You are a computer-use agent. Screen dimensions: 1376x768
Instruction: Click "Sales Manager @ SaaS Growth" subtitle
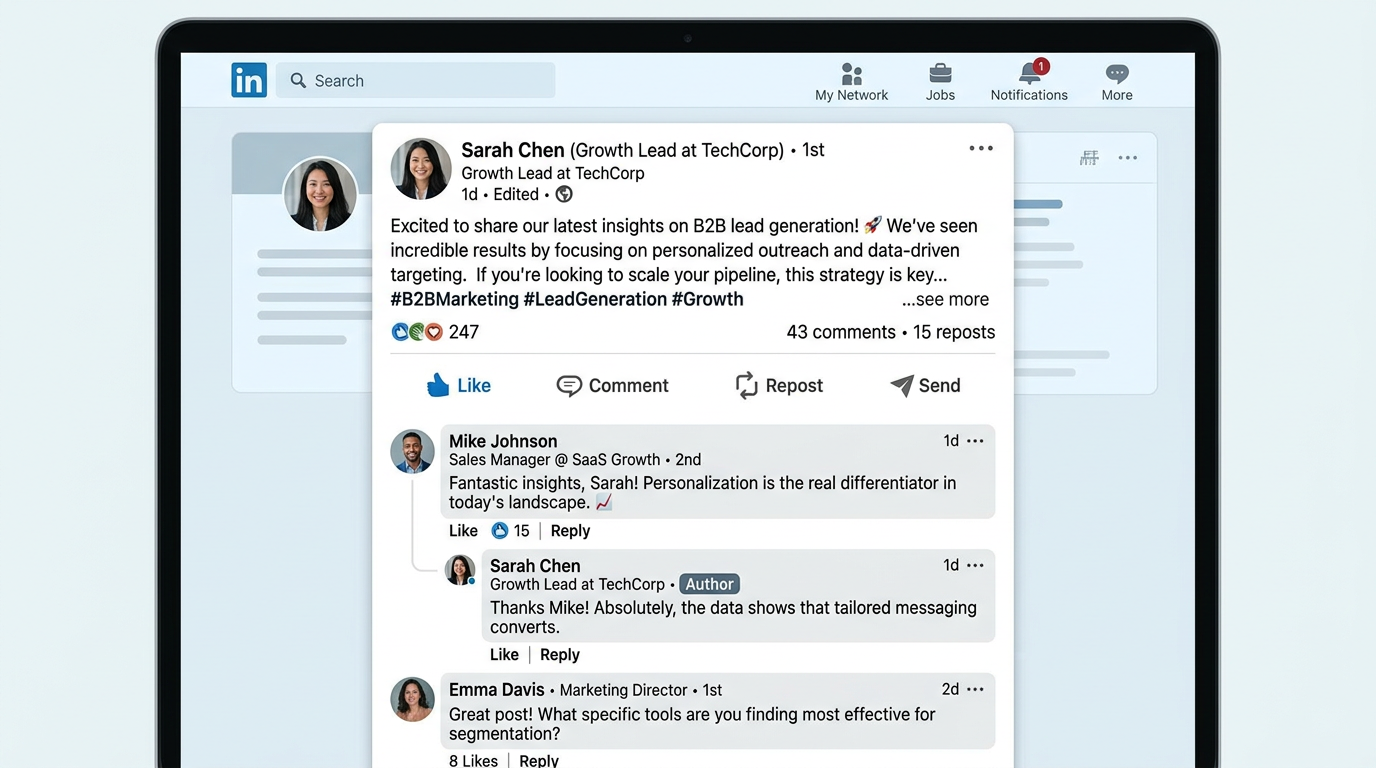pos(555,460)
